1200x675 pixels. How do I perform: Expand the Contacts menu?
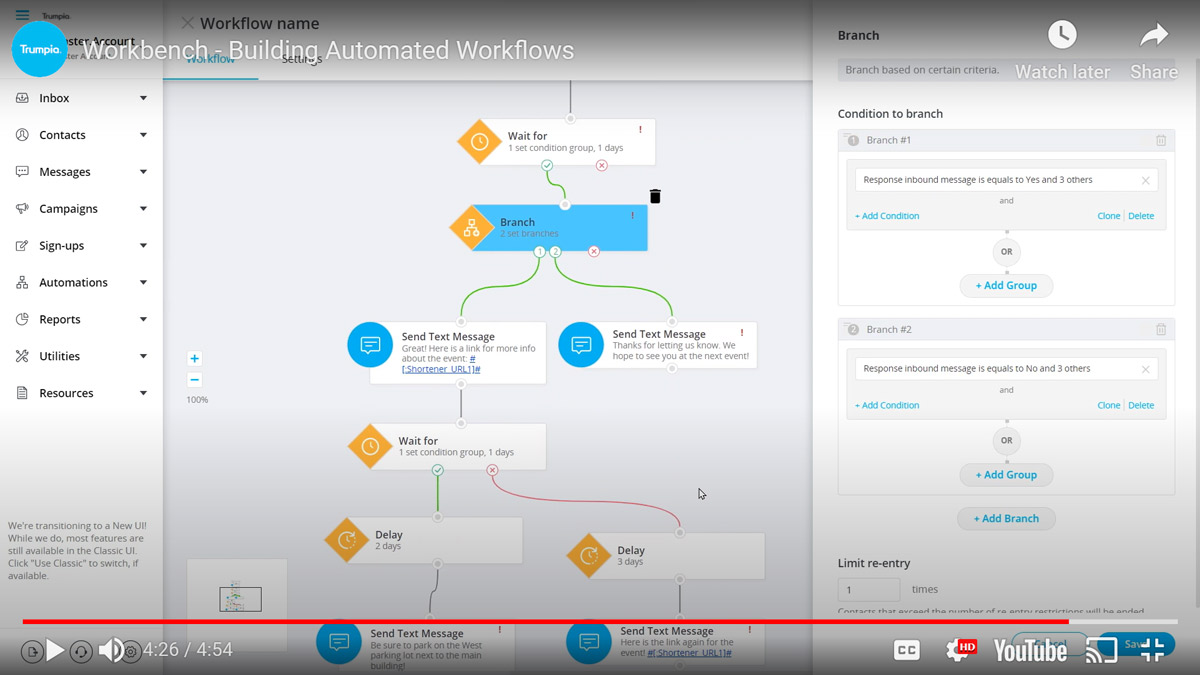click(x=143, y=135)
